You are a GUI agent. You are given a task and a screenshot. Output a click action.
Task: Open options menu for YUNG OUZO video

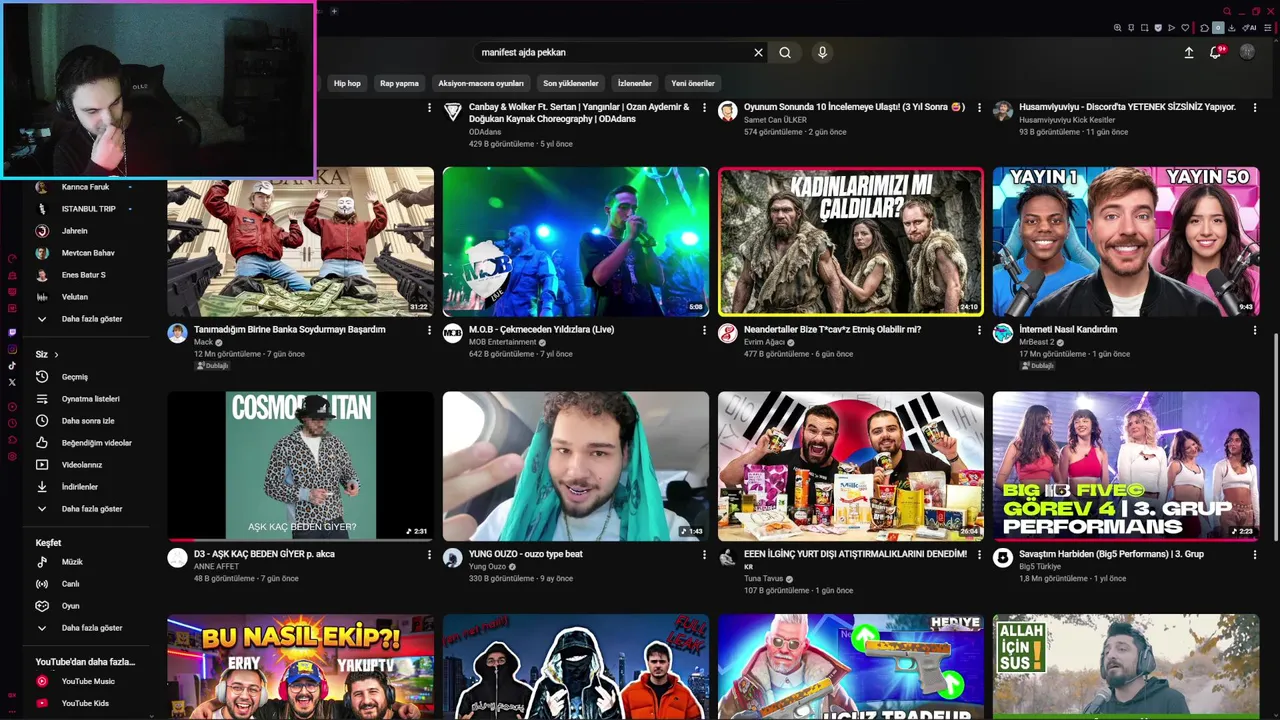coord(704,555)
